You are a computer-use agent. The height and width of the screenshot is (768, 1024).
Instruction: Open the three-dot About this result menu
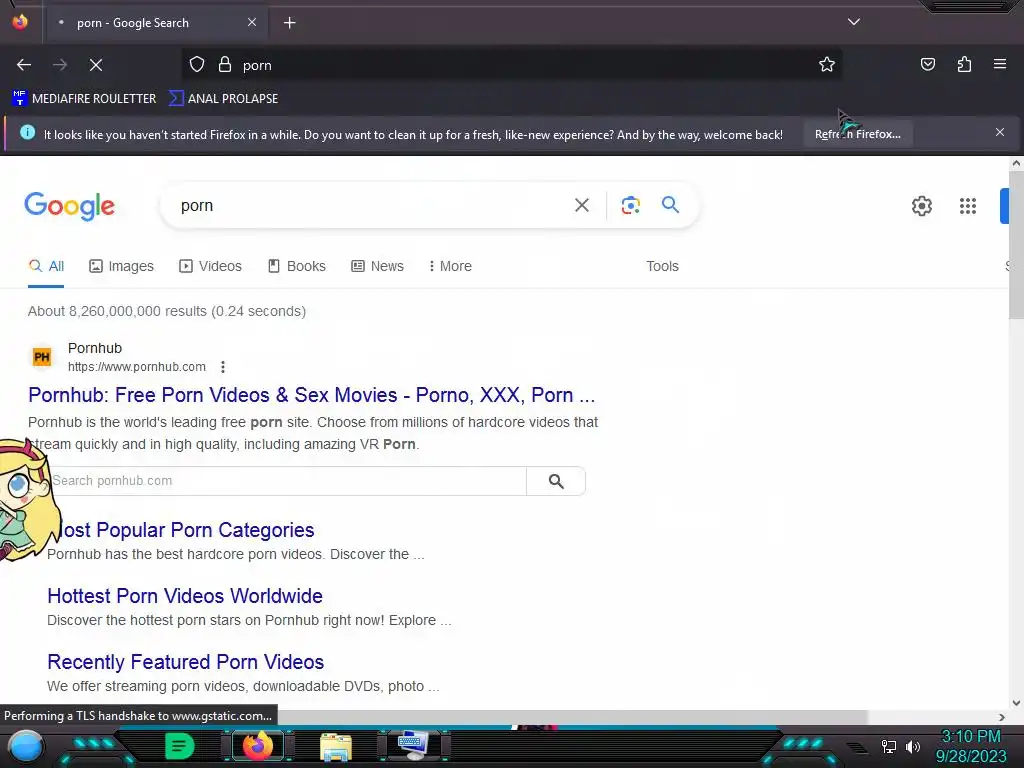pyautogui.click(x=223, y=367)
